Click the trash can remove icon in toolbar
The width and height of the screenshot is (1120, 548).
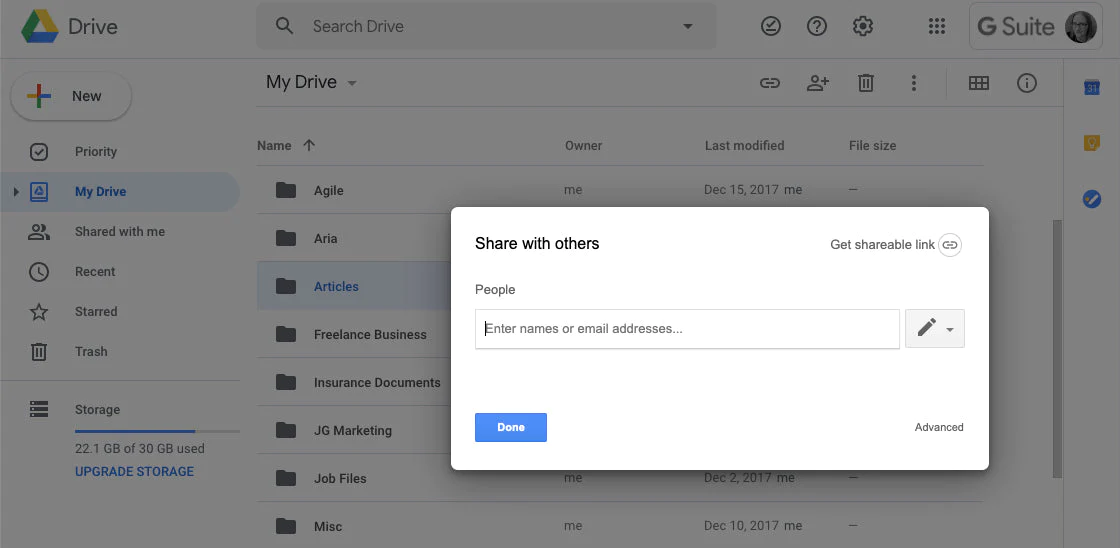pos(865,83)
